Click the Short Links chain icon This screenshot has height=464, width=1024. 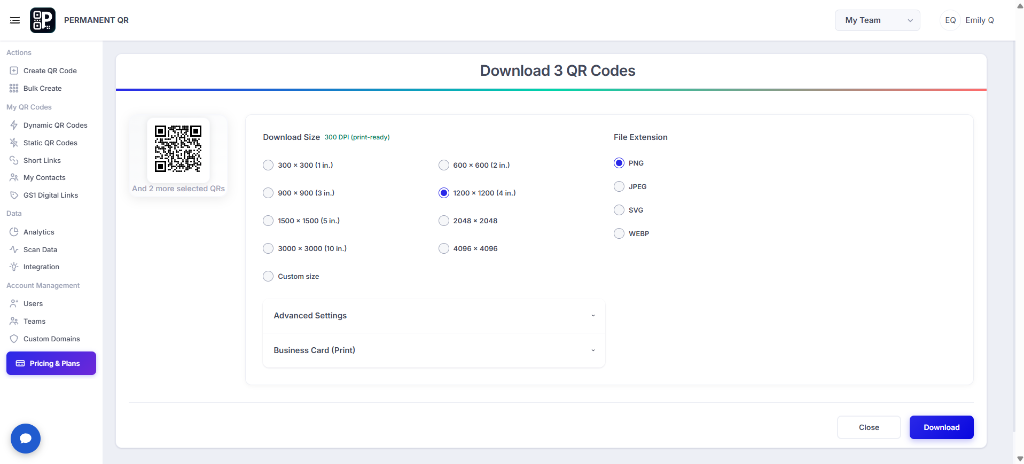14,160
